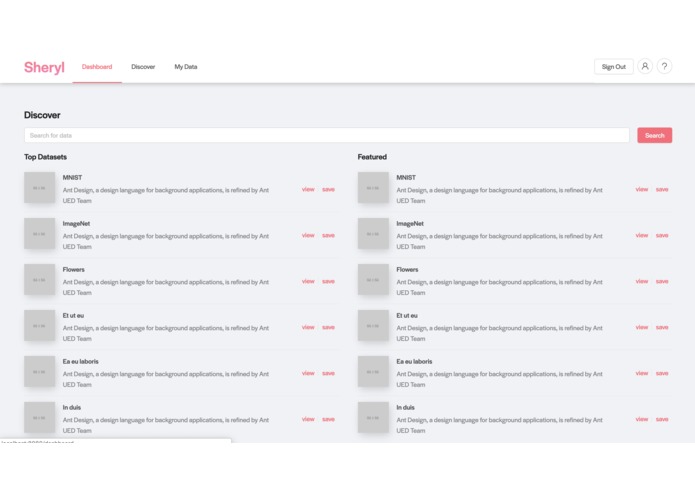View MNIST in Top Datasets

point(308,190)
